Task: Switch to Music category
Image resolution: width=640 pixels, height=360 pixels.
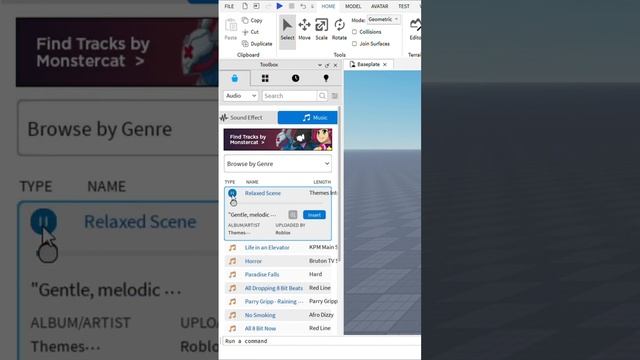Action: pyautogui.click(x=308, y=118)
